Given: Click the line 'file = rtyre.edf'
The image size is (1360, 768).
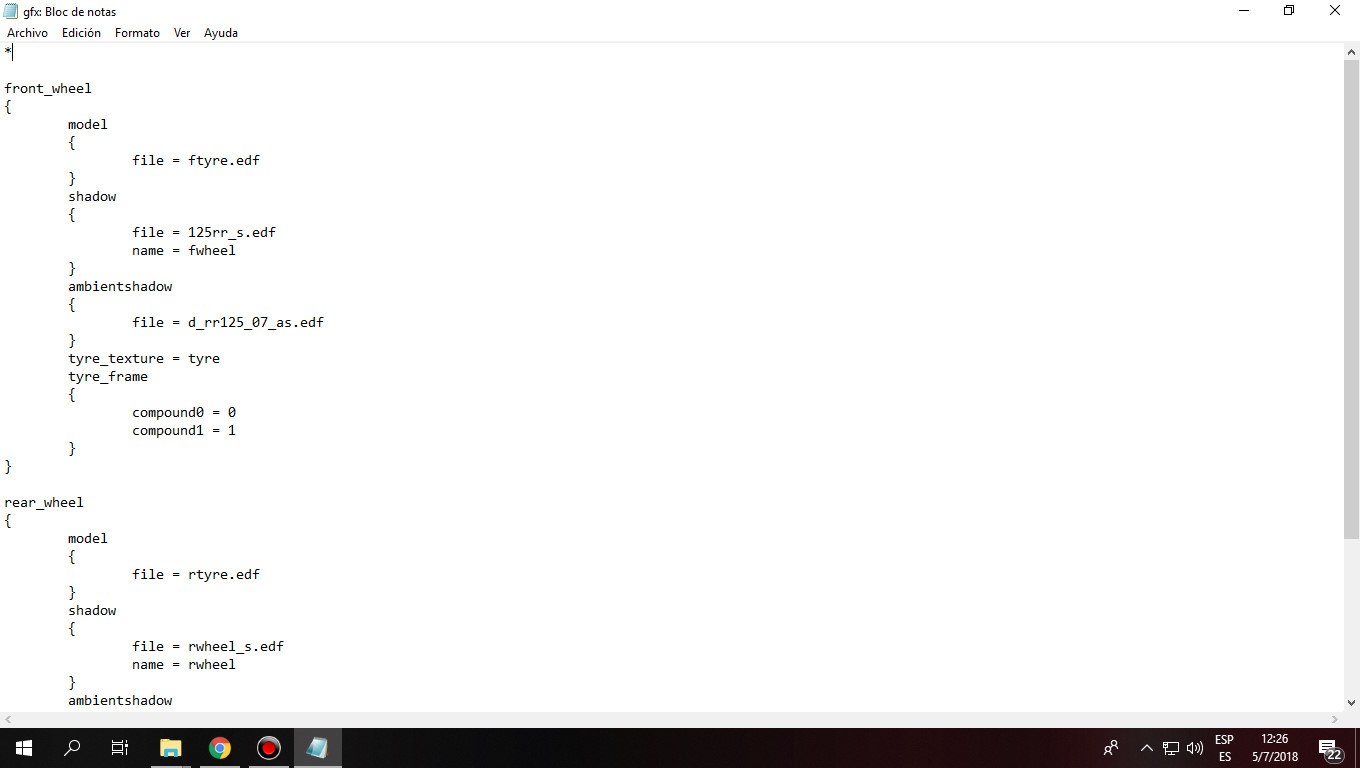Looking at the screenshot, I should tap(196, 574).
